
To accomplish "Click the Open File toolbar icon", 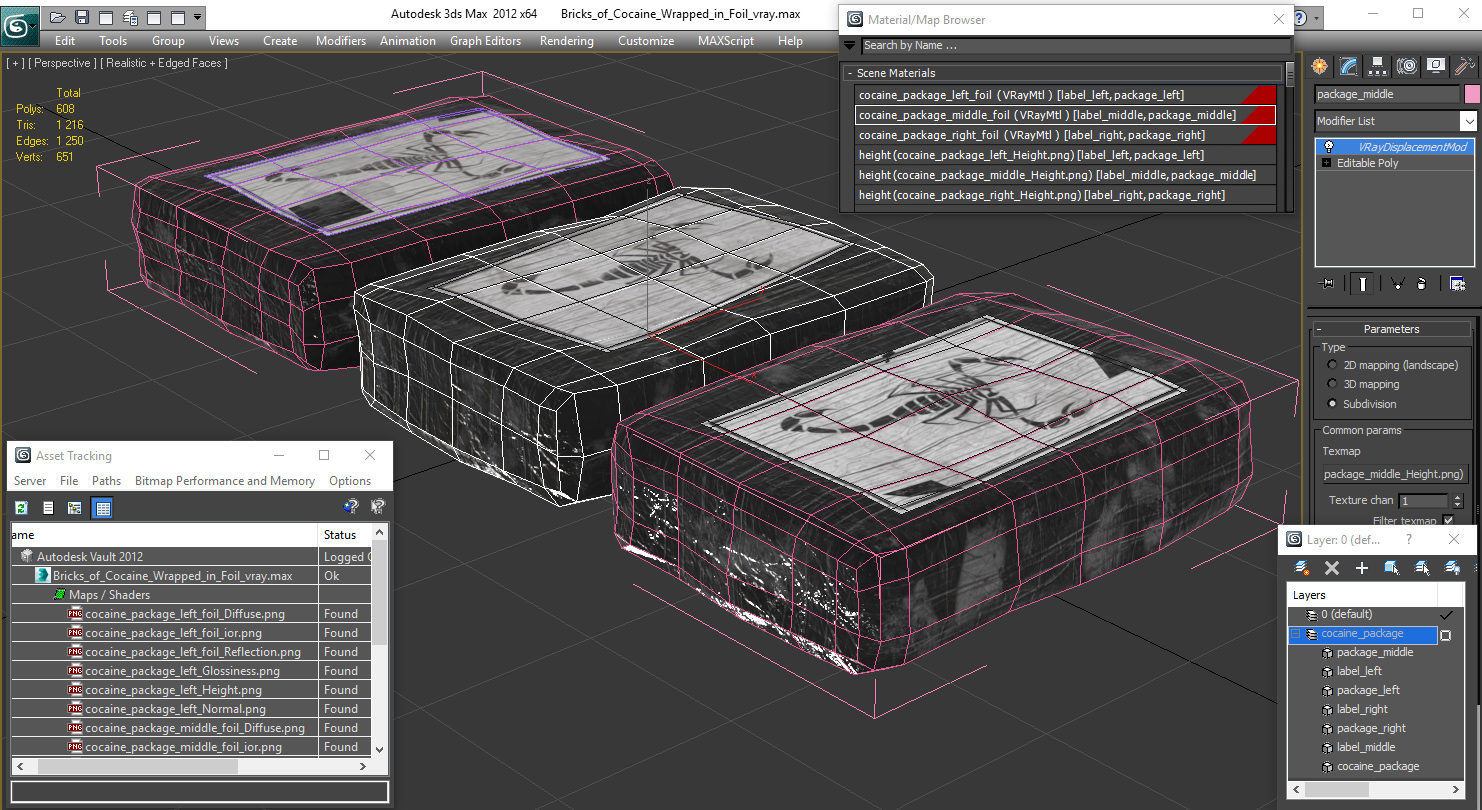I will [58, 17].
